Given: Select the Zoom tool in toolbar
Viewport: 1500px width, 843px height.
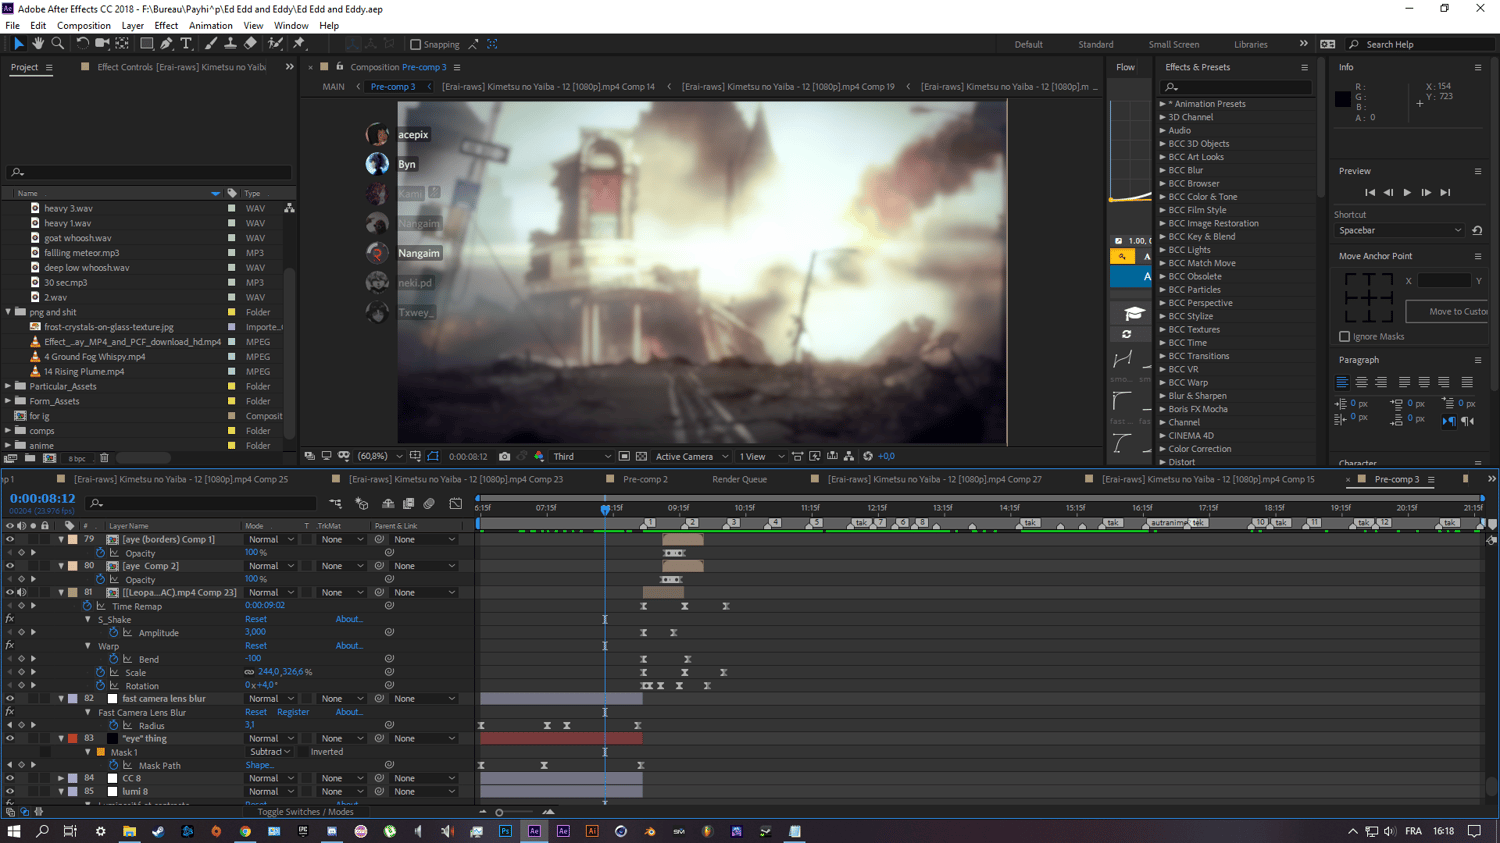Looking at the screenshot, I should coord(58,44).
